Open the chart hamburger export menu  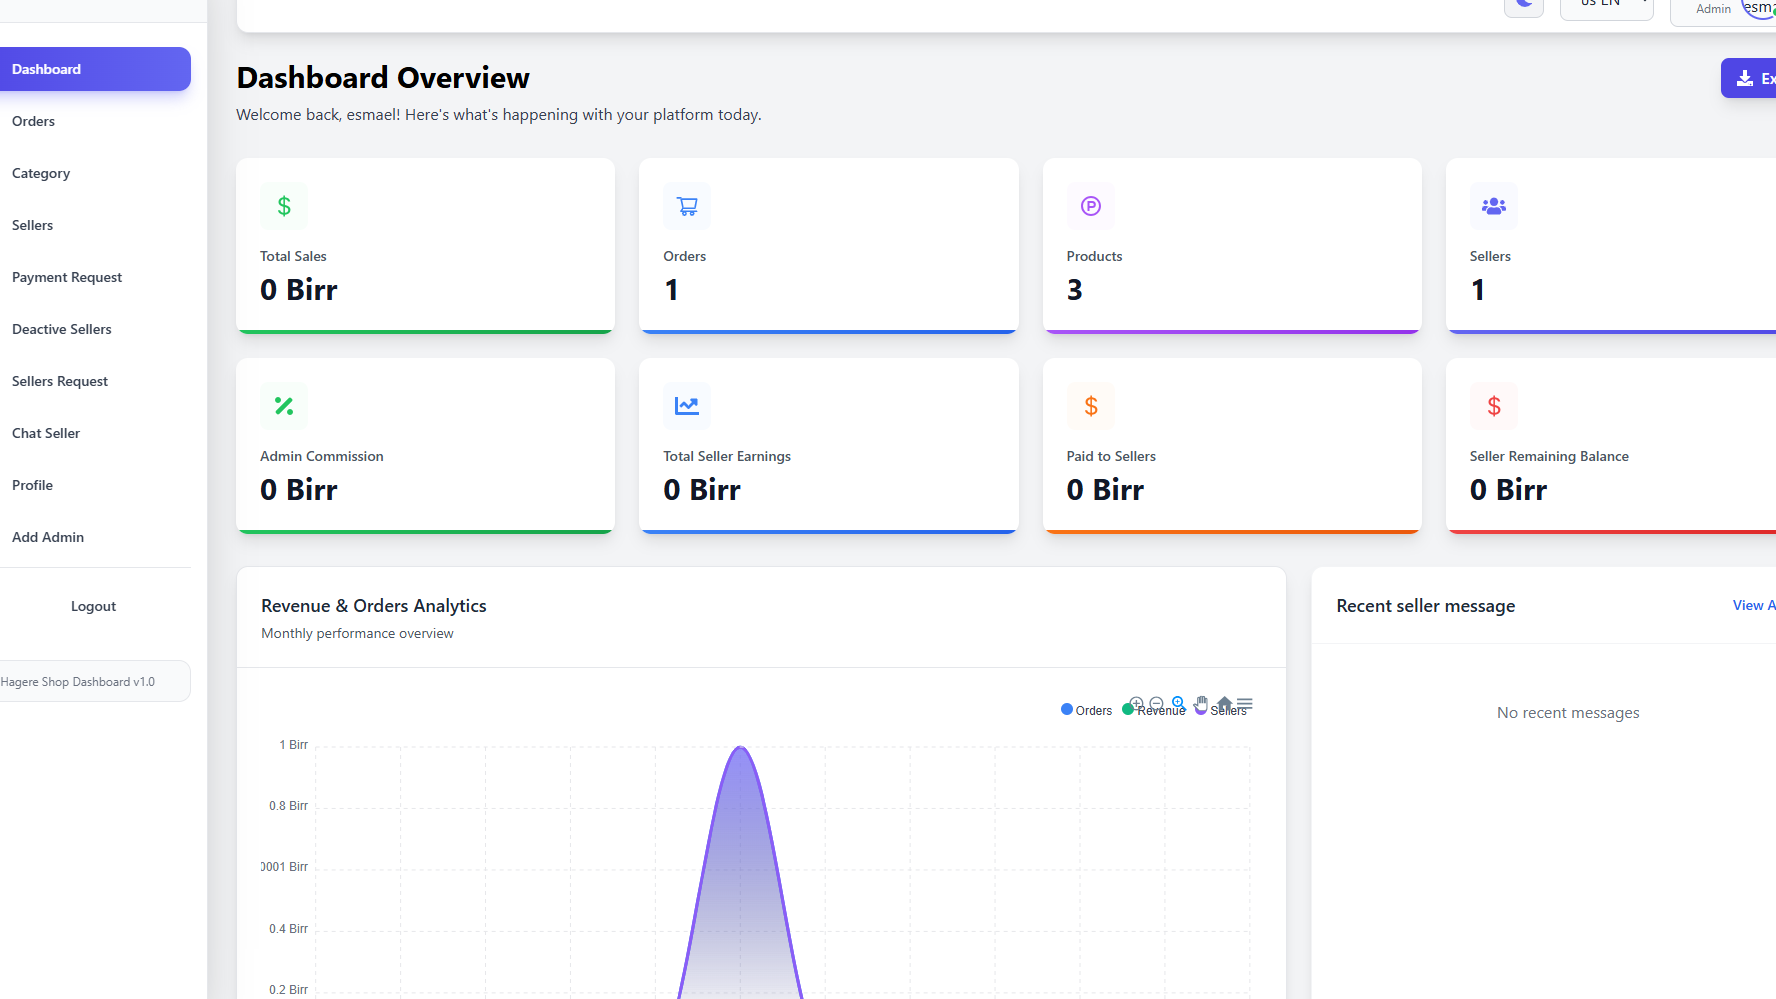1245,704
